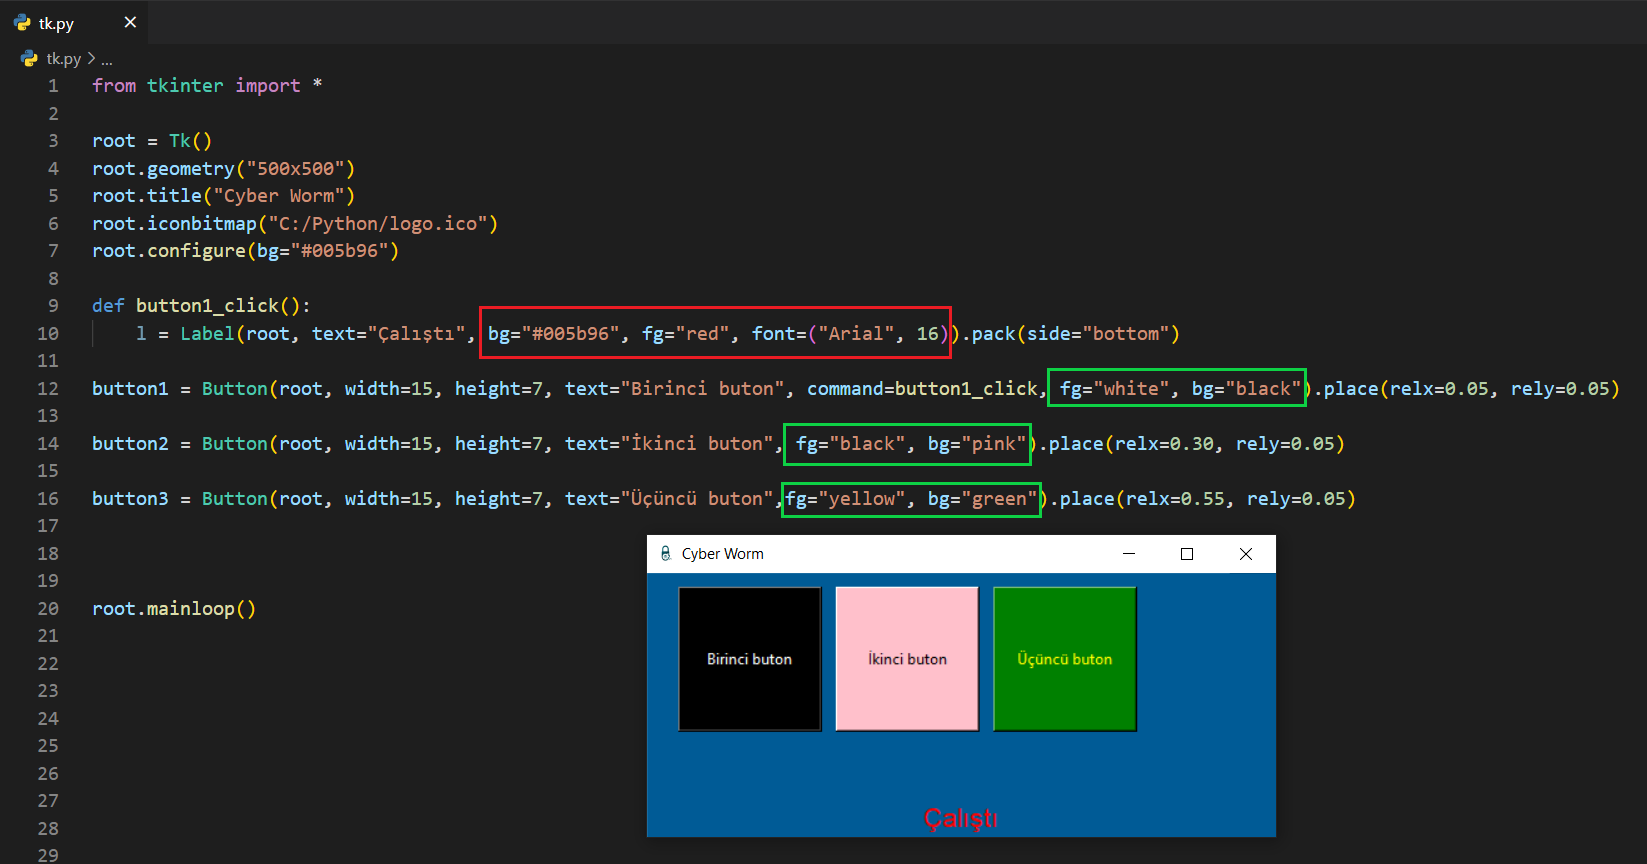The image size is (1647, 864).
Task: Click the "from tkinter import *" line
Action: (206, 86)
